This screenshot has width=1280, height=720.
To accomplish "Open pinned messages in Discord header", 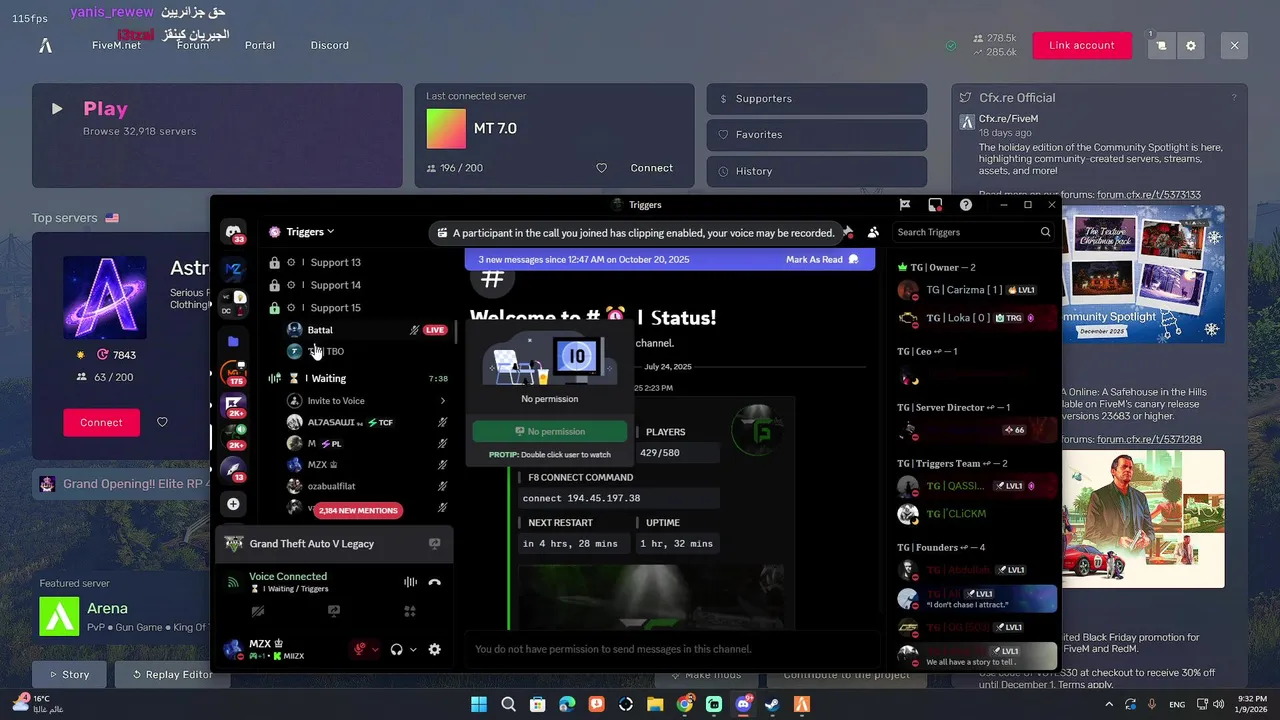I will point(848,232).
